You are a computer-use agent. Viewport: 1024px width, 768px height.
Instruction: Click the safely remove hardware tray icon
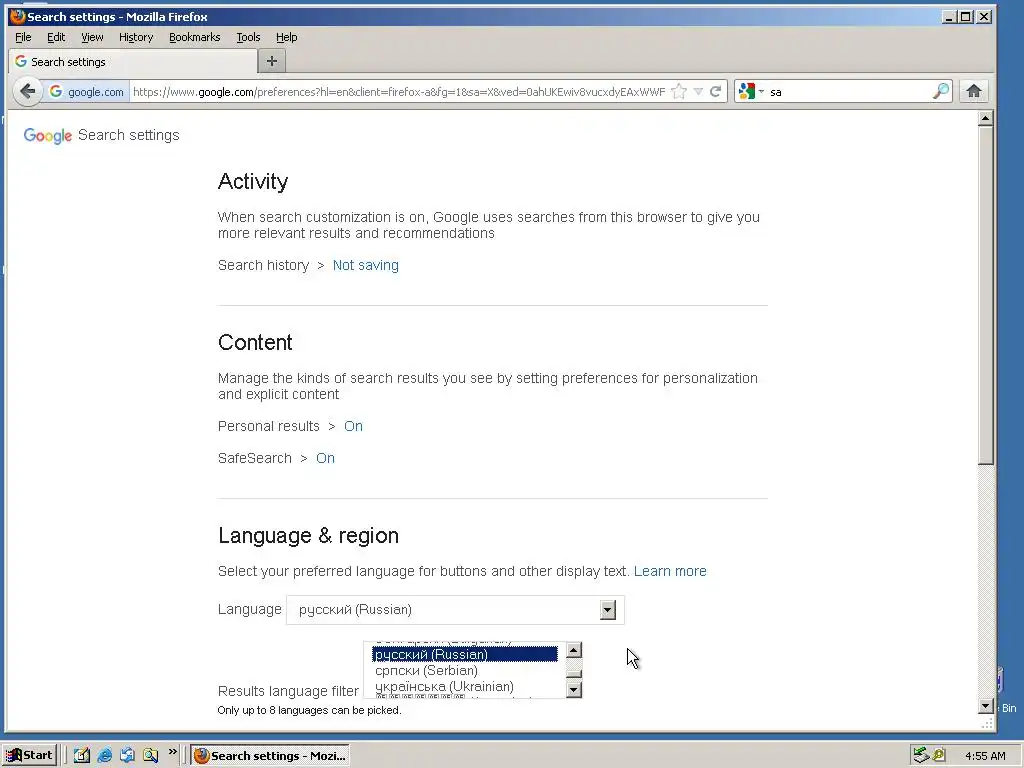click(x=921, y=755)
